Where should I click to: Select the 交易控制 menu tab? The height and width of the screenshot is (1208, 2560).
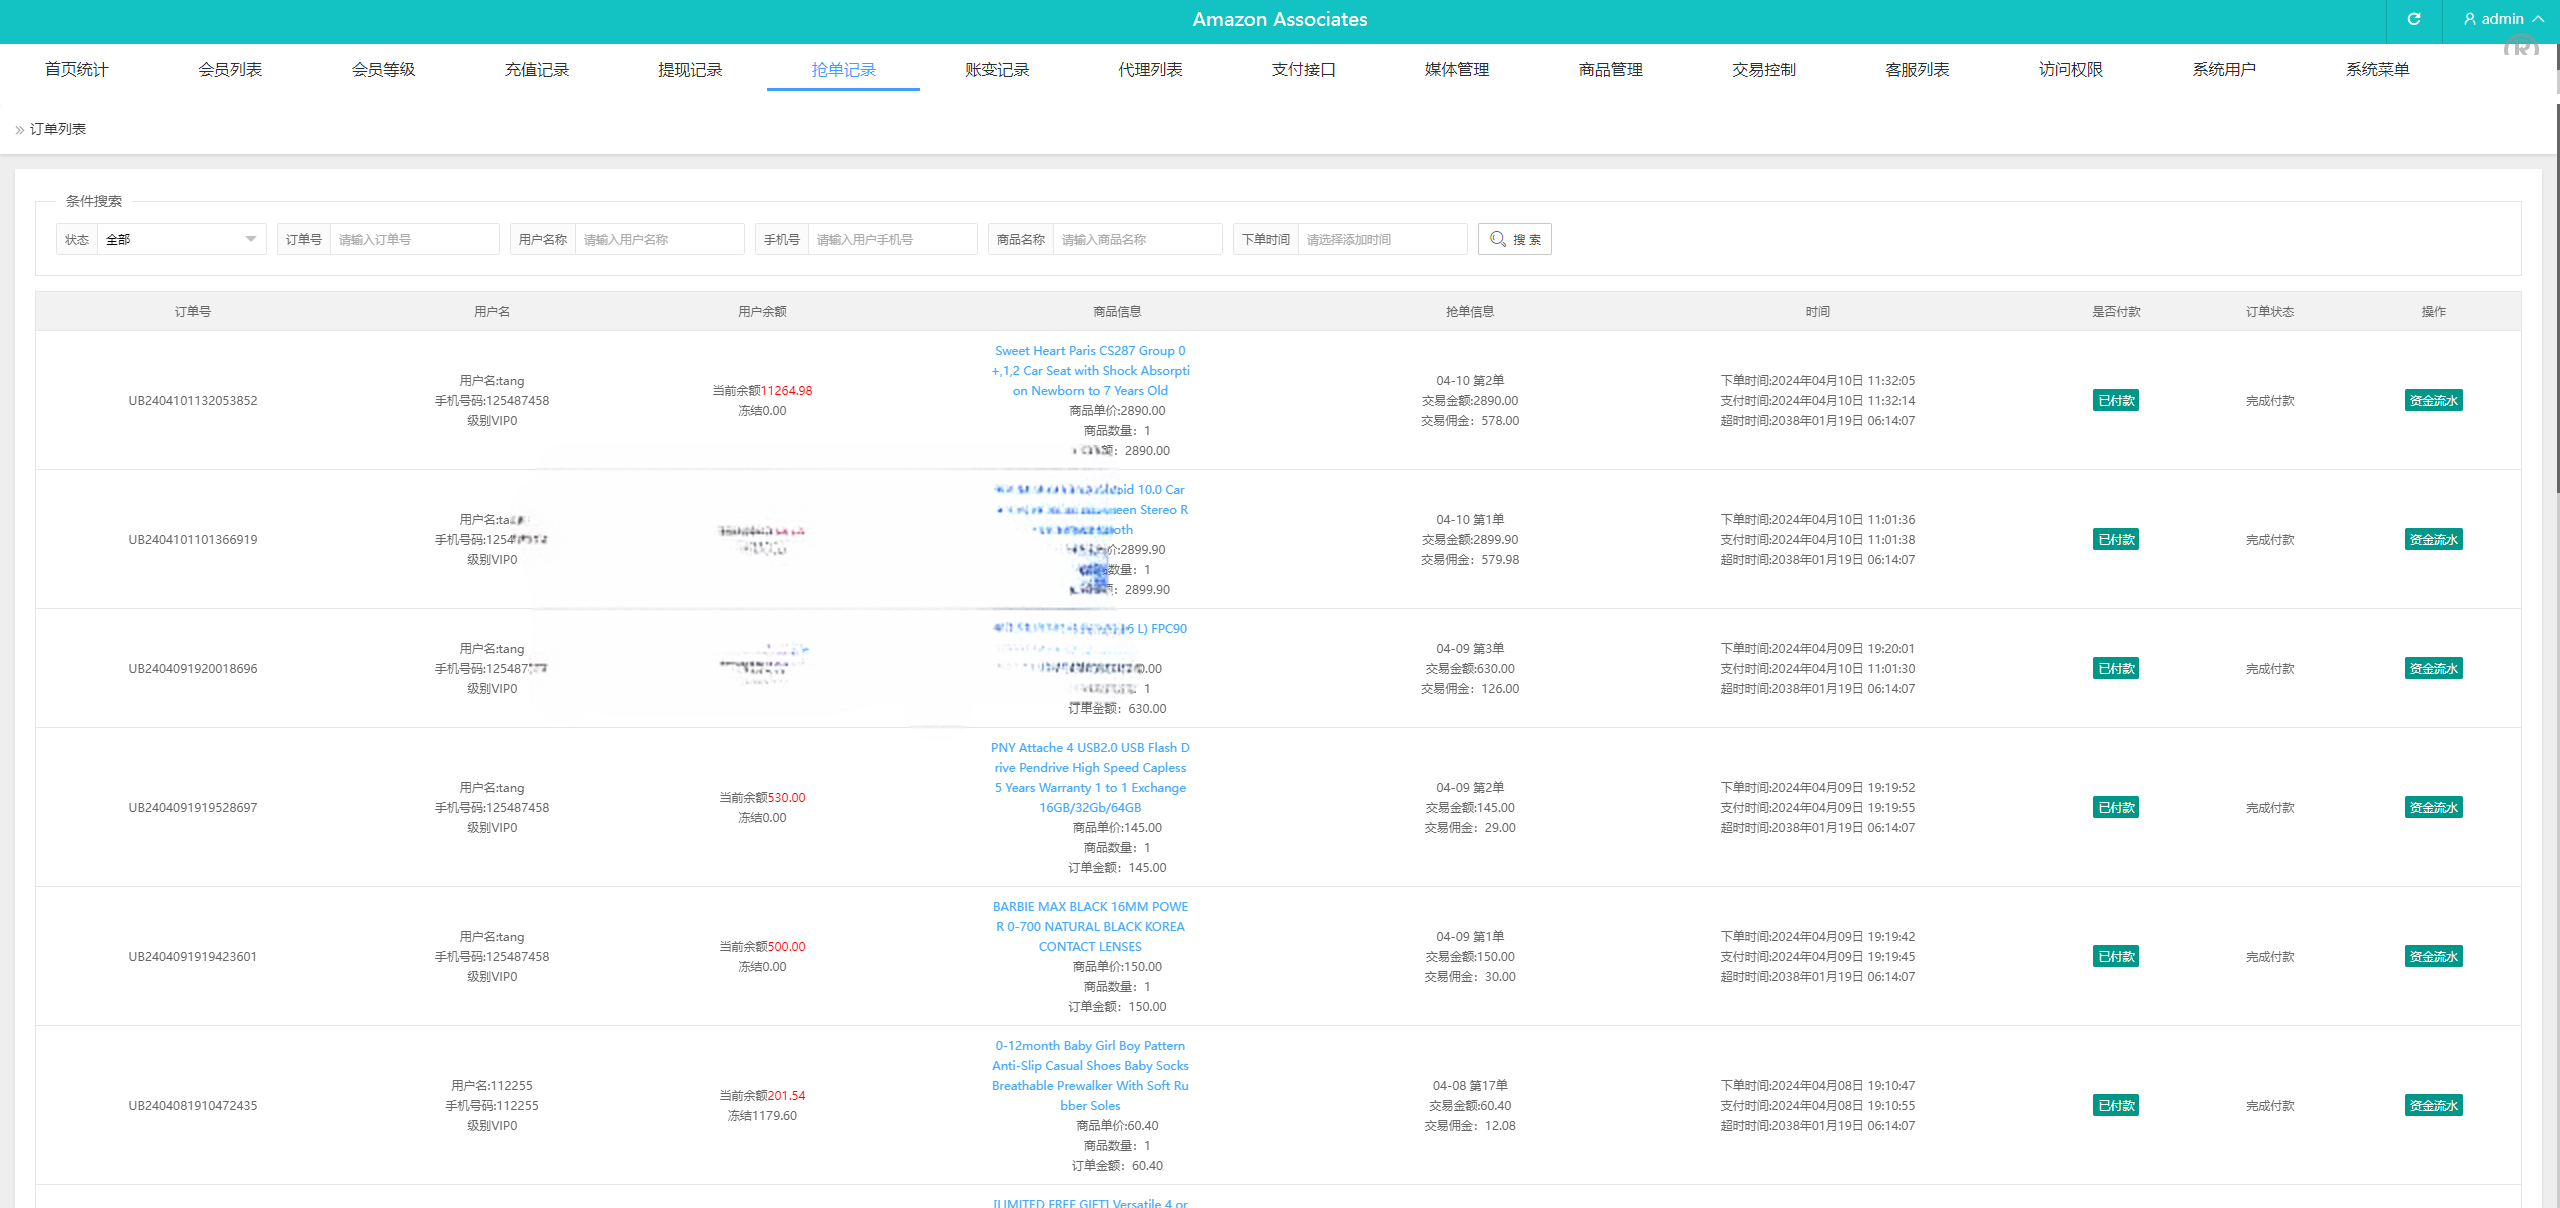point(1763,69)
